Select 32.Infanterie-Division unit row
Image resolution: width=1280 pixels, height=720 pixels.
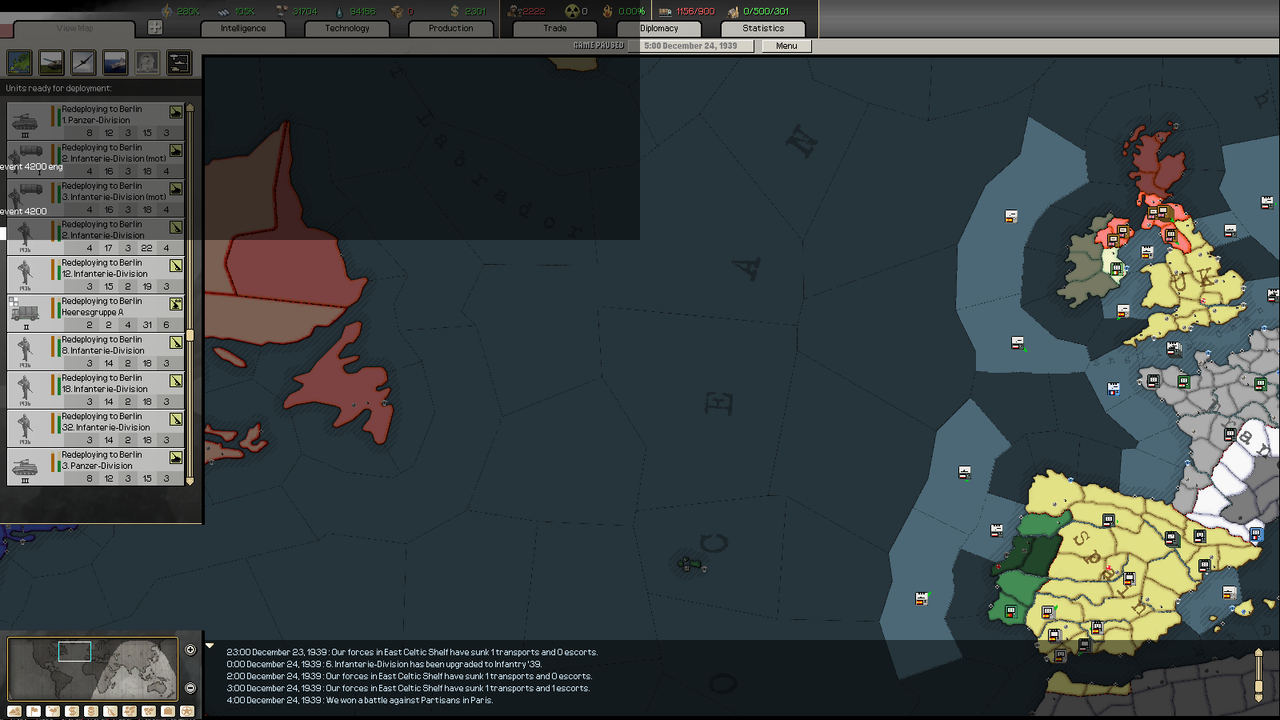click(x=96, y=429)
